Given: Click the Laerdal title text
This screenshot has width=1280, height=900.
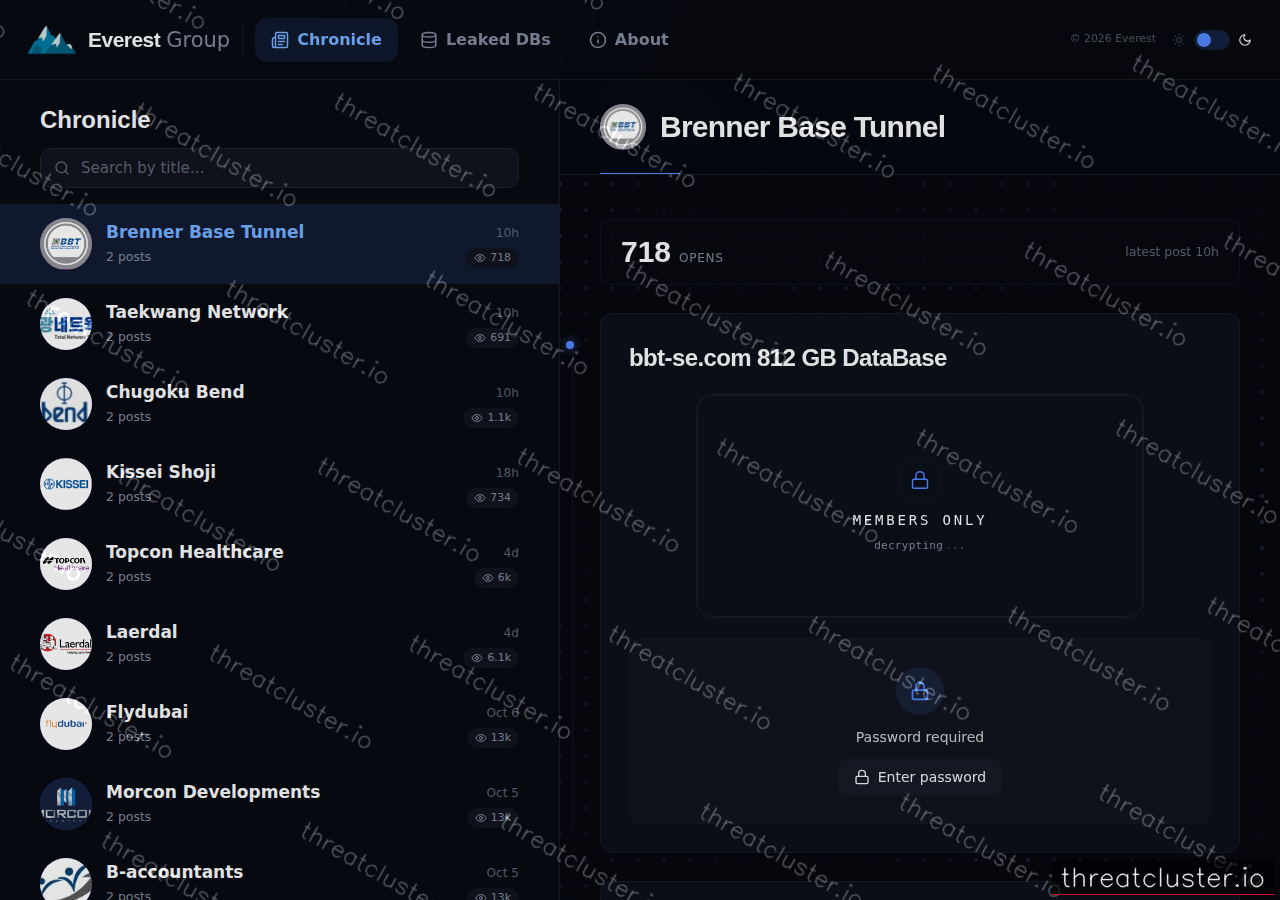Looking at the screenshot, I should [142, 632].
